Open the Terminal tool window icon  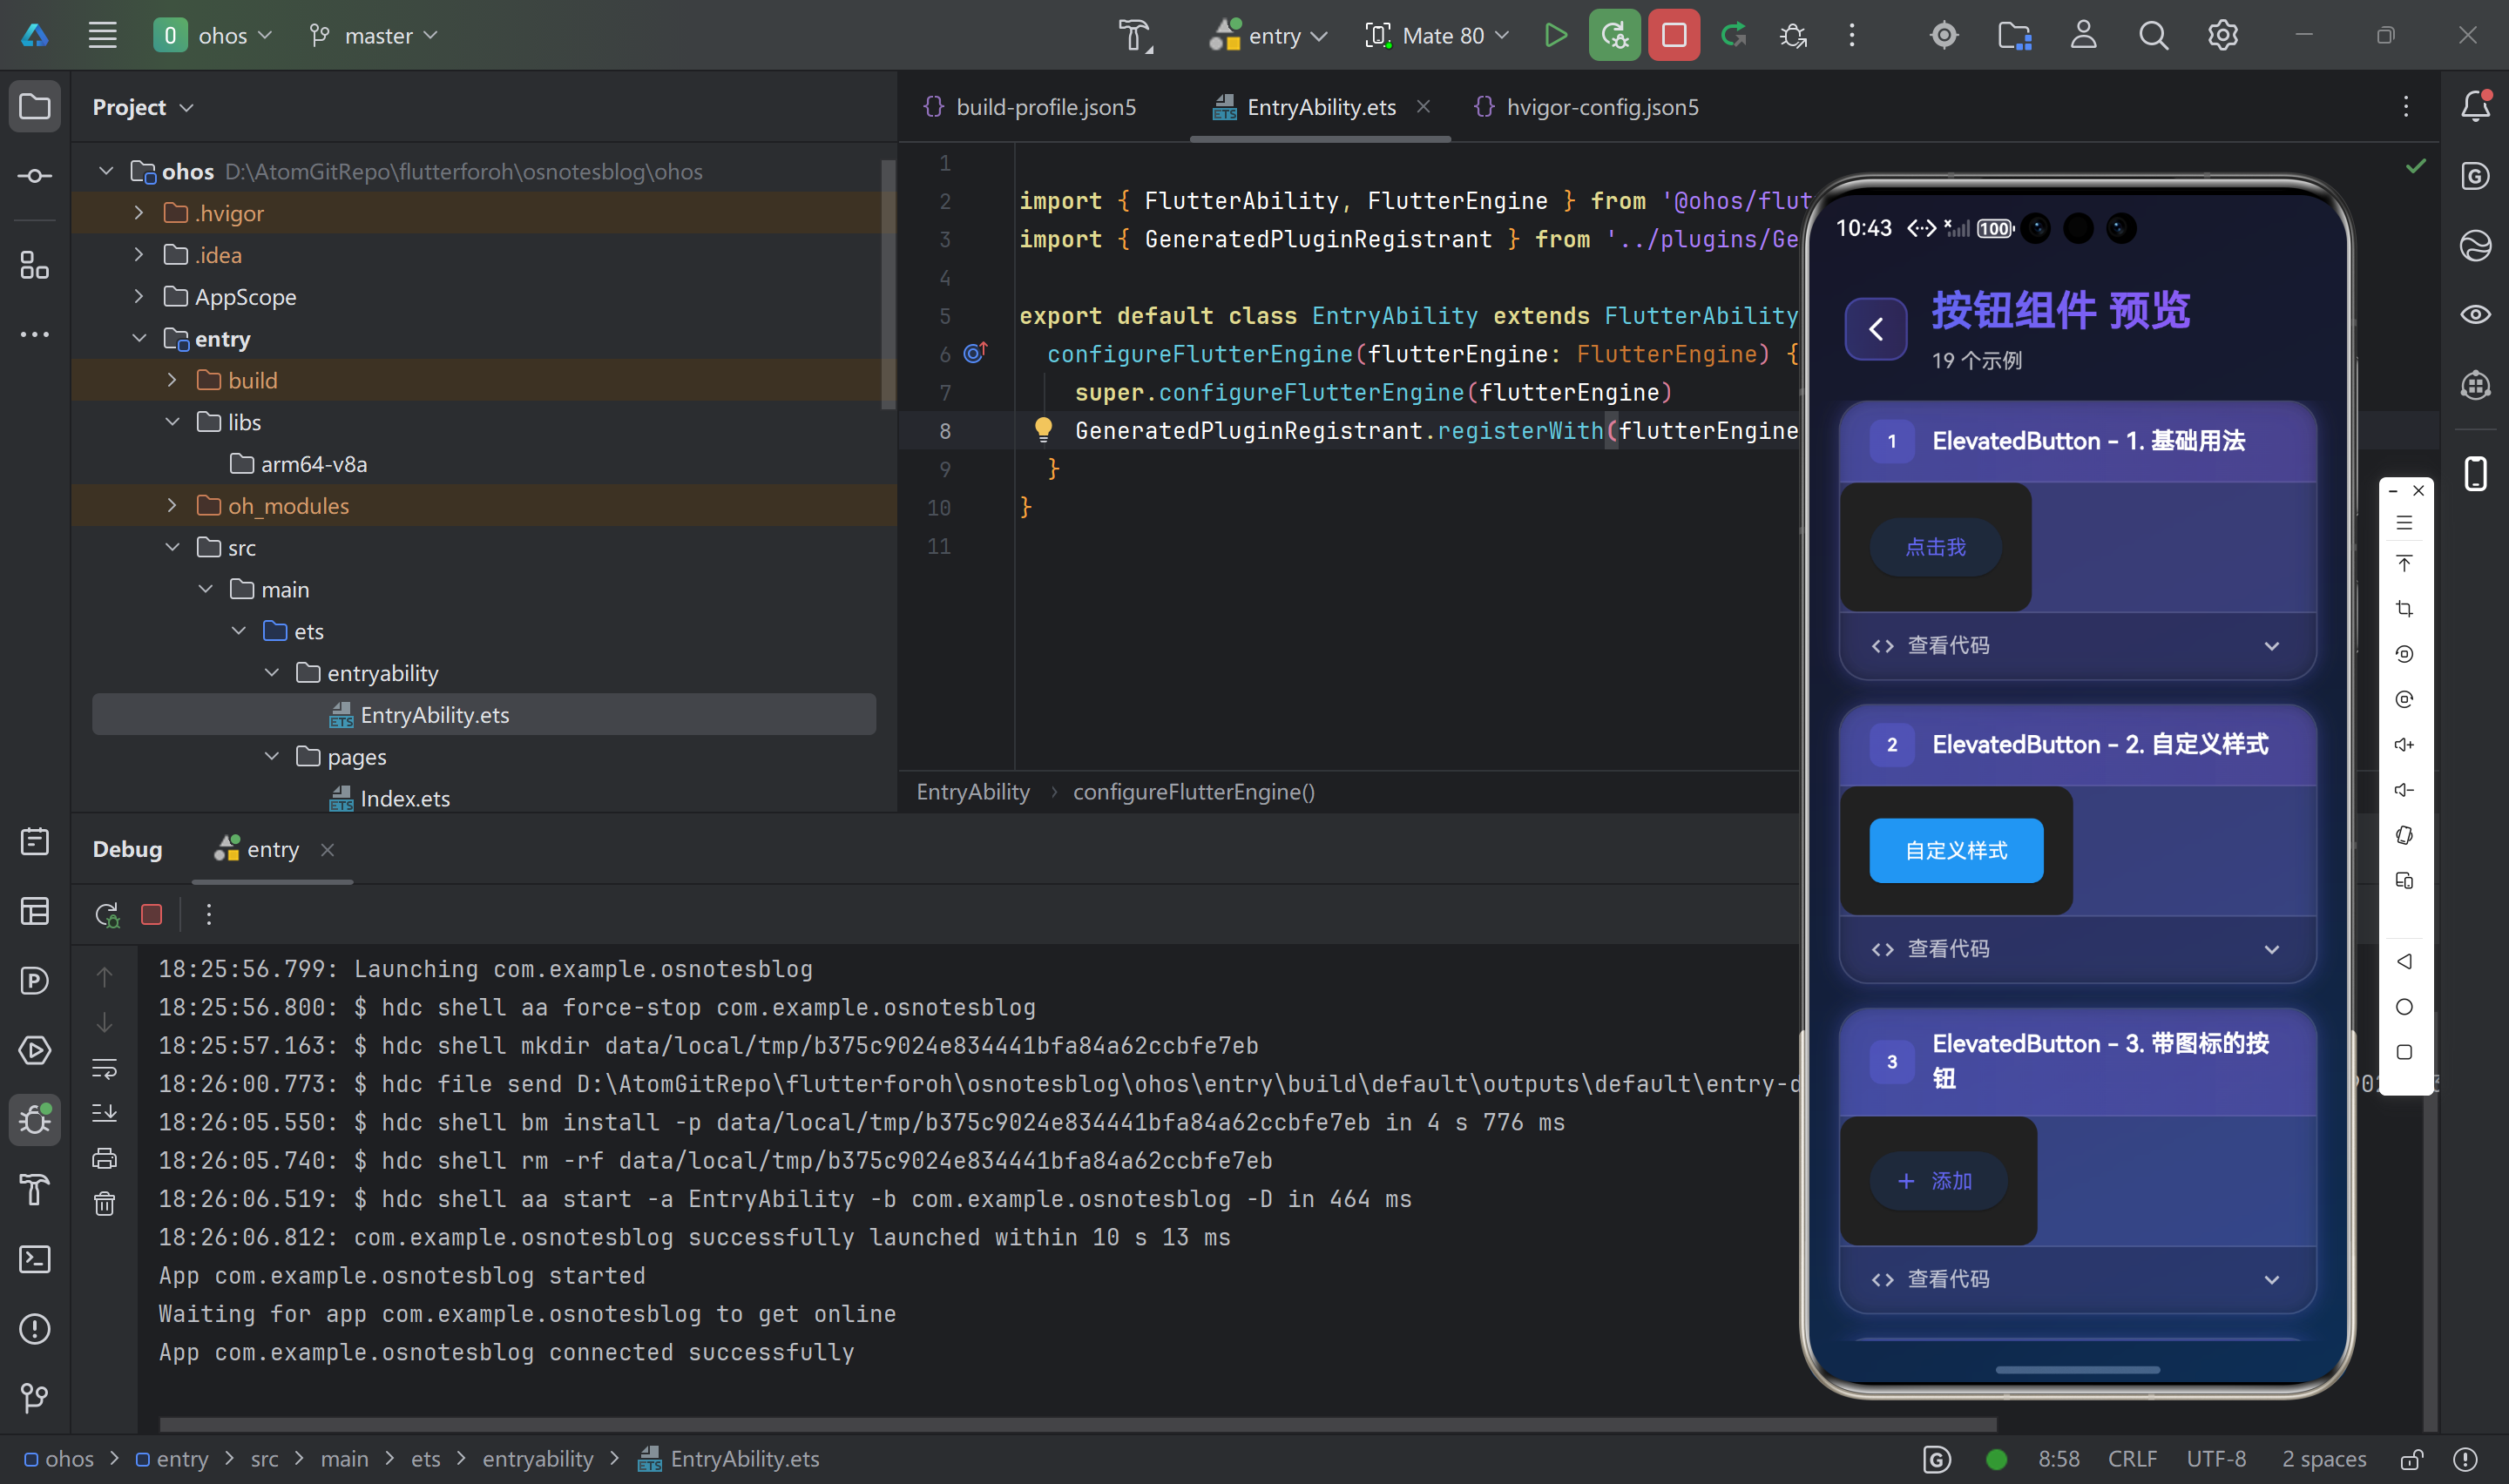[x=35, y=1259]
